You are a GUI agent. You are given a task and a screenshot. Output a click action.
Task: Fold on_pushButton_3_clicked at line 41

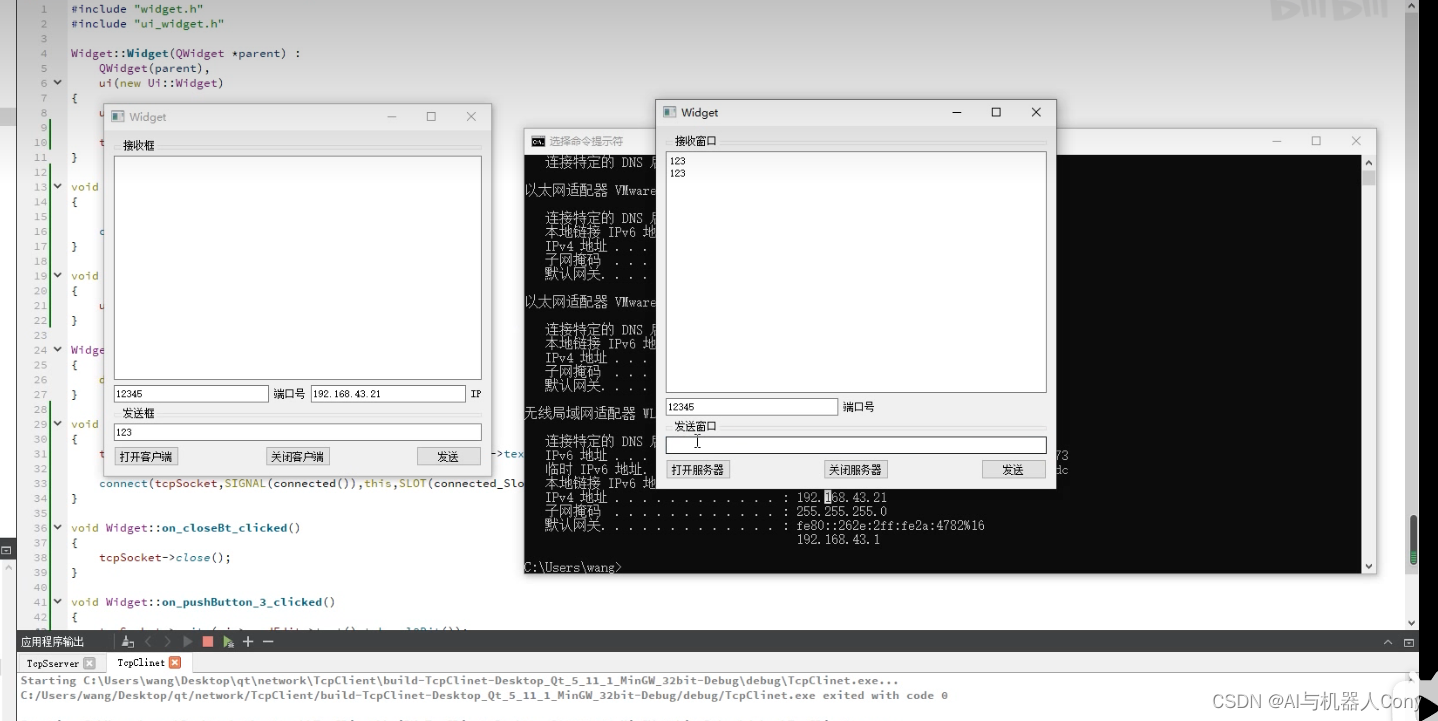pyautogui.click(x=57, y=602)
